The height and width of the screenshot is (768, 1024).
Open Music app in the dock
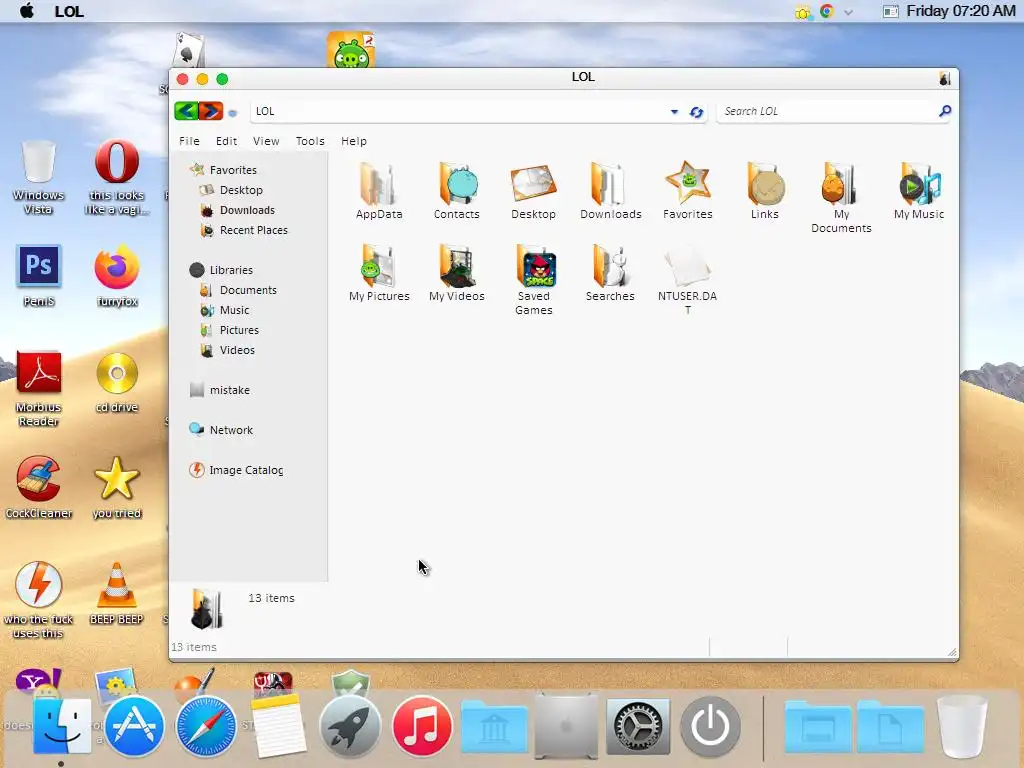[422, 726]
